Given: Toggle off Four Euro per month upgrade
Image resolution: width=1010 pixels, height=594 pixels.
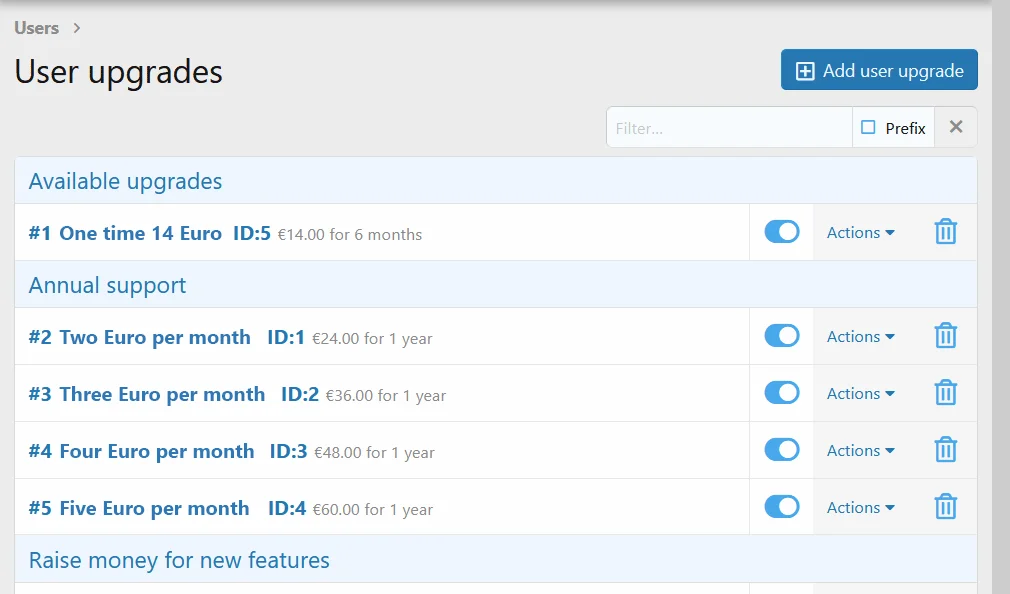Looking at the screenshot, I should coord(782,450).
